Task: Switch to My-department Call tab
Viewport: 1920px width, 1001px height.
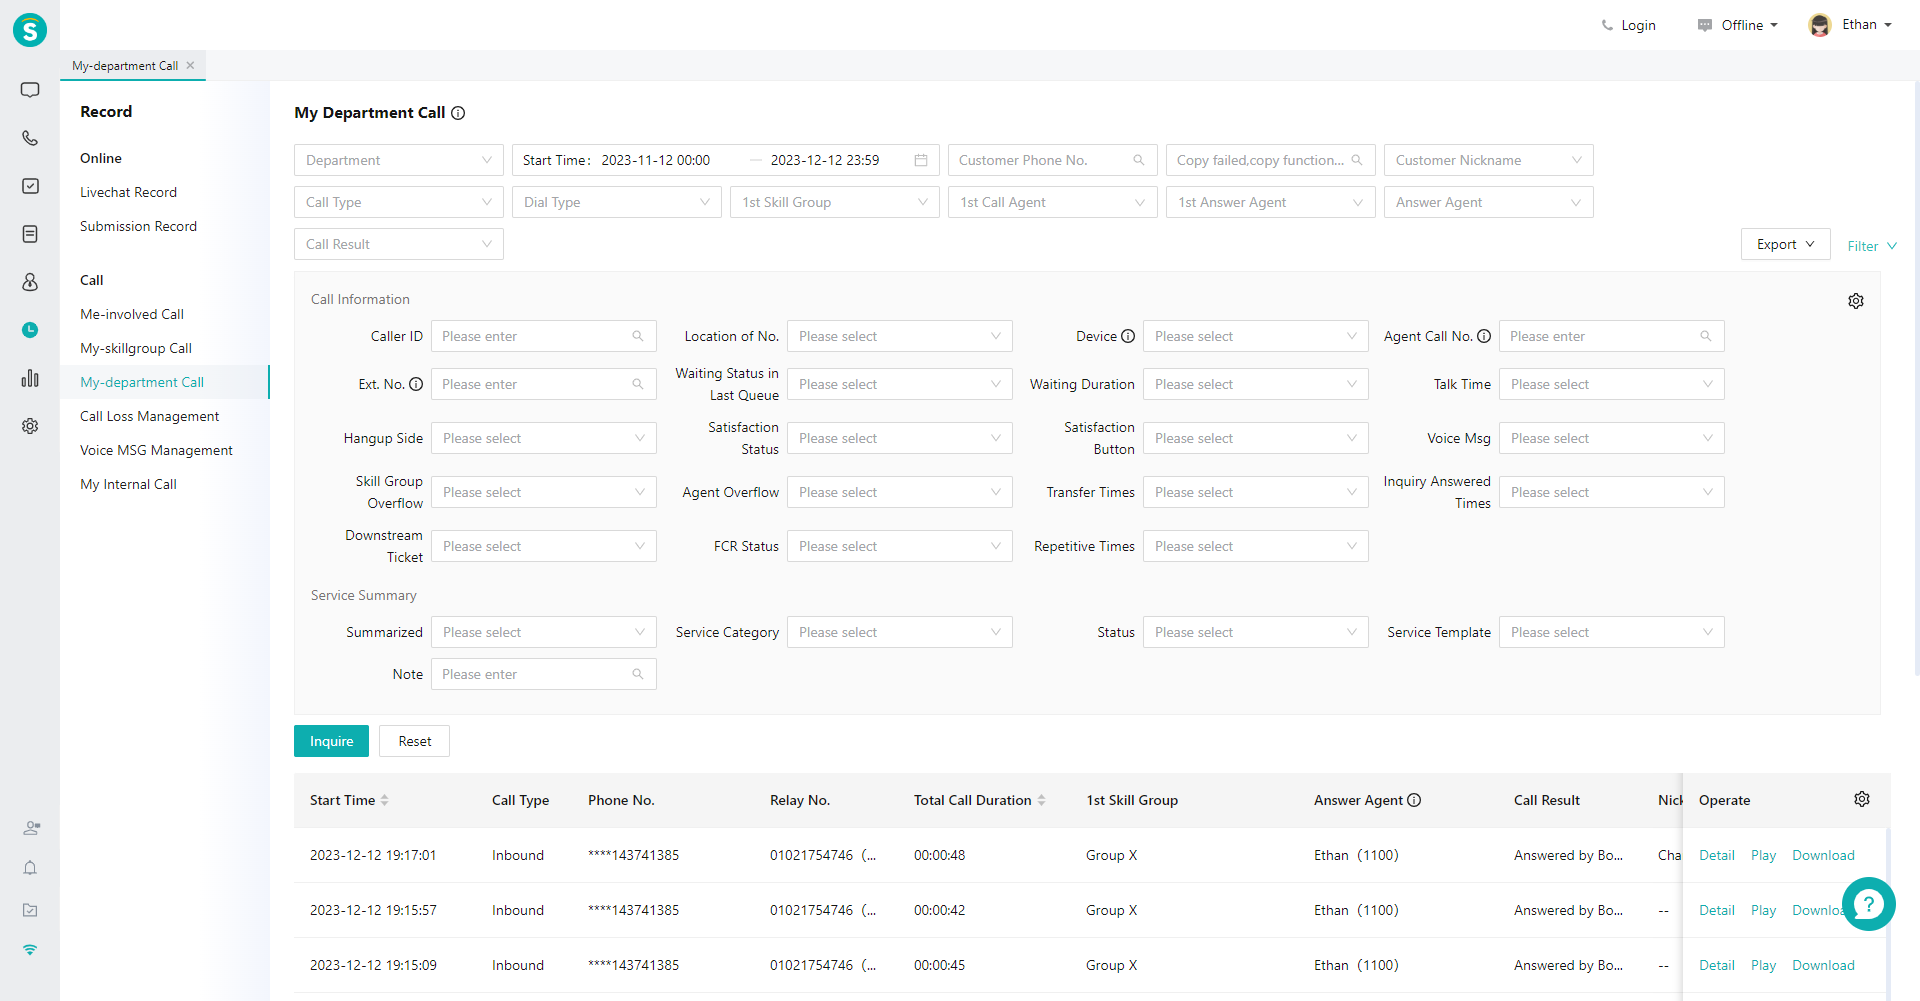Action: (125, 65)
